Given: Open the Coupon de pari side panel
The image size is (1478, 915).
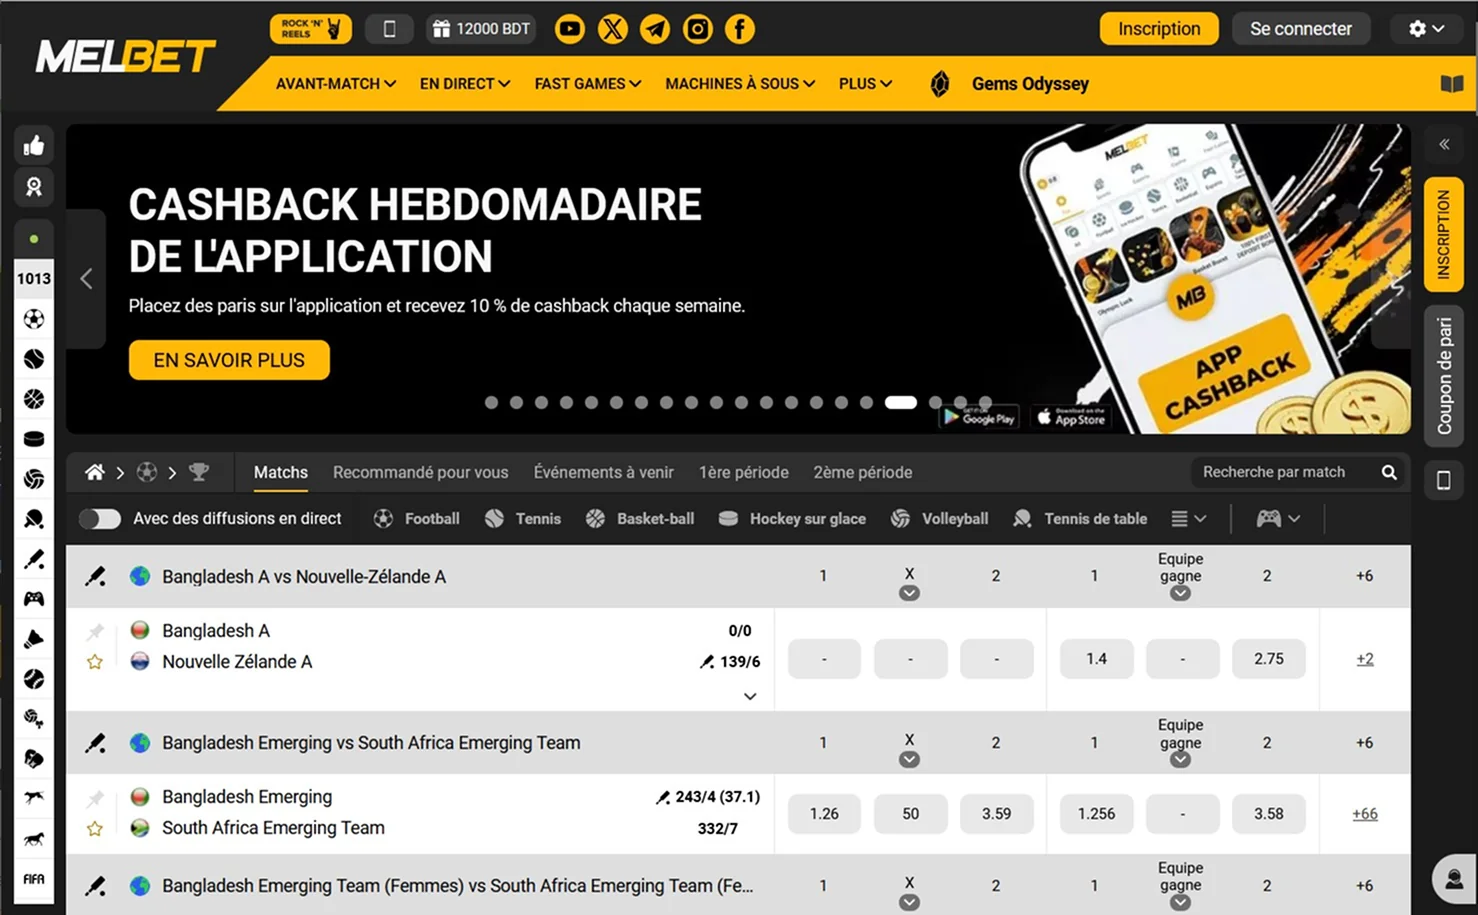Looking at the screenshot, I should 1444,375.
